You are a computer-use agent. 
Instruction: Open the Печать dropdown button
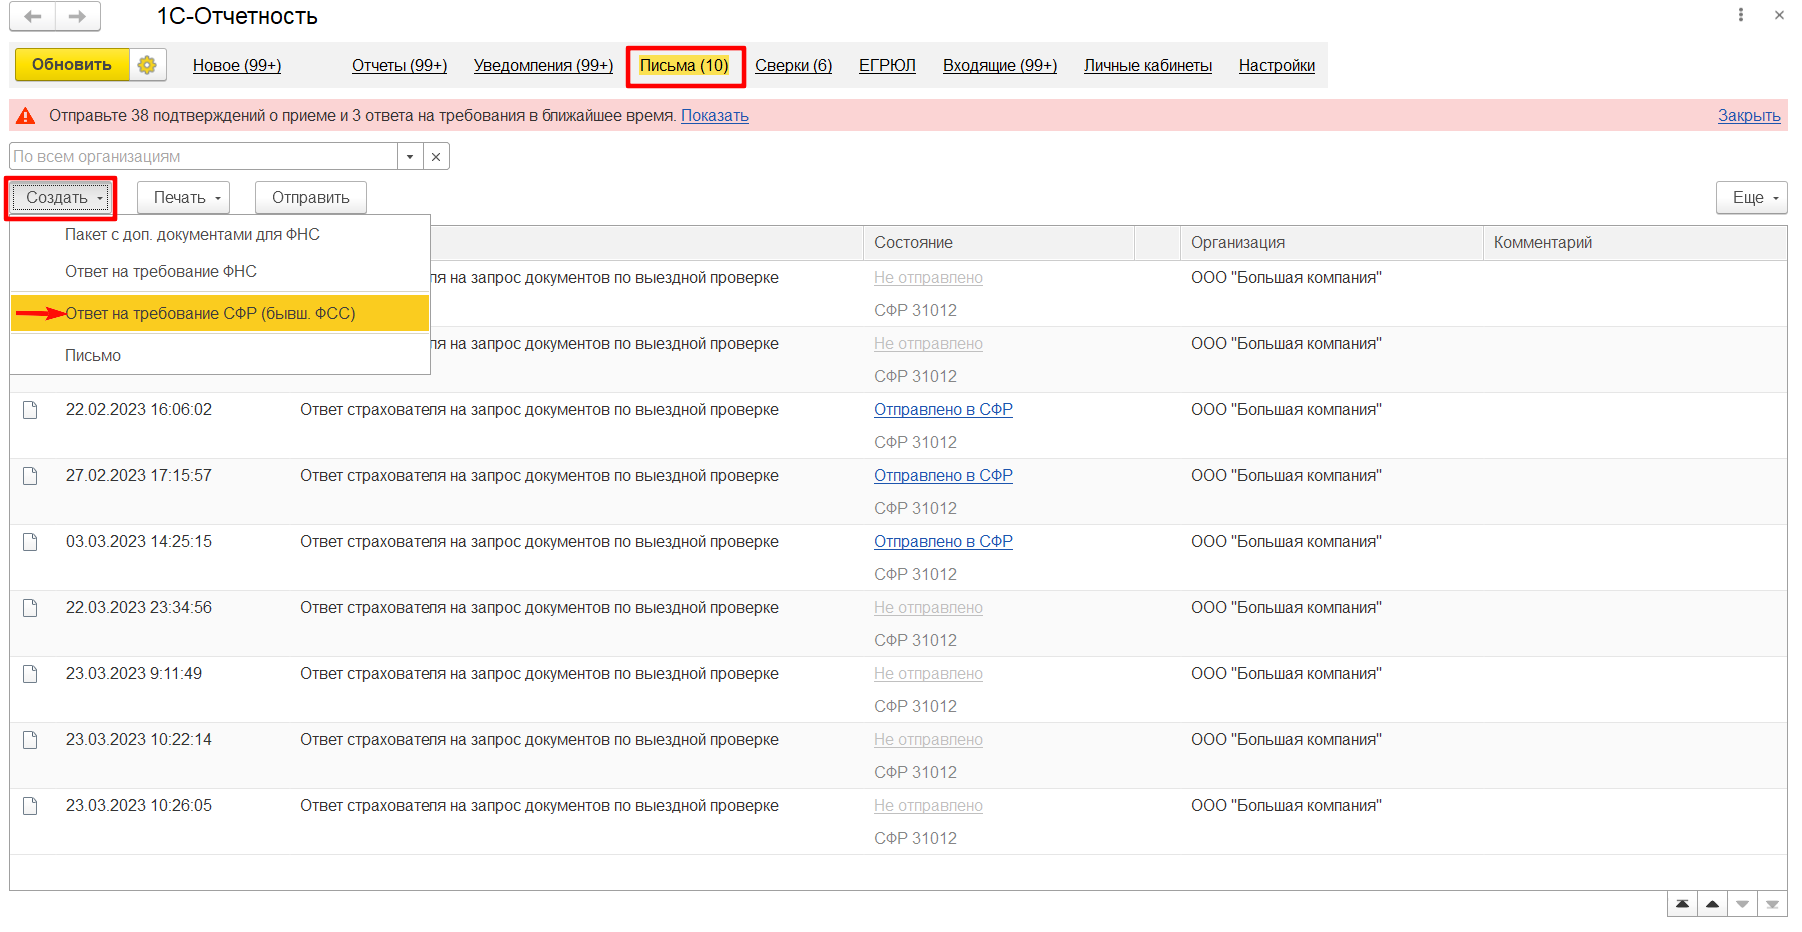(183, 198)
